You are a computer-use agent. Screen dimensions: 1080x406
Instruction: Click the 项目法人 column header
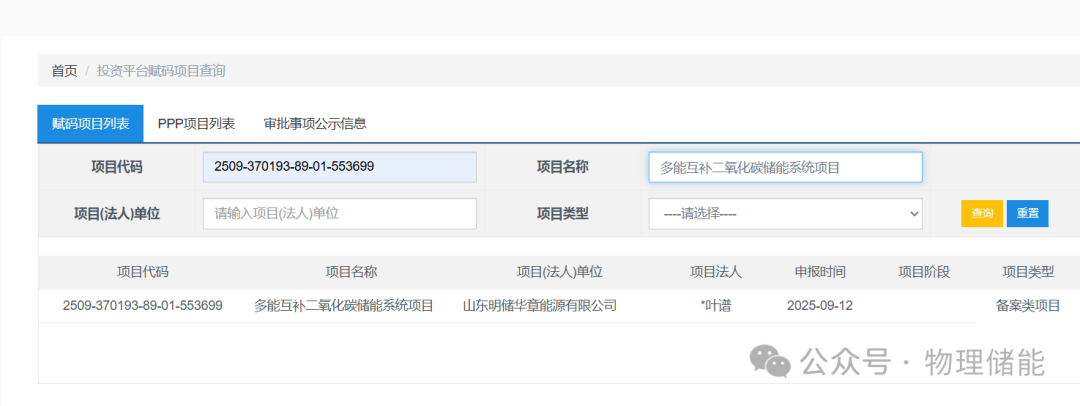coord(716,272)
